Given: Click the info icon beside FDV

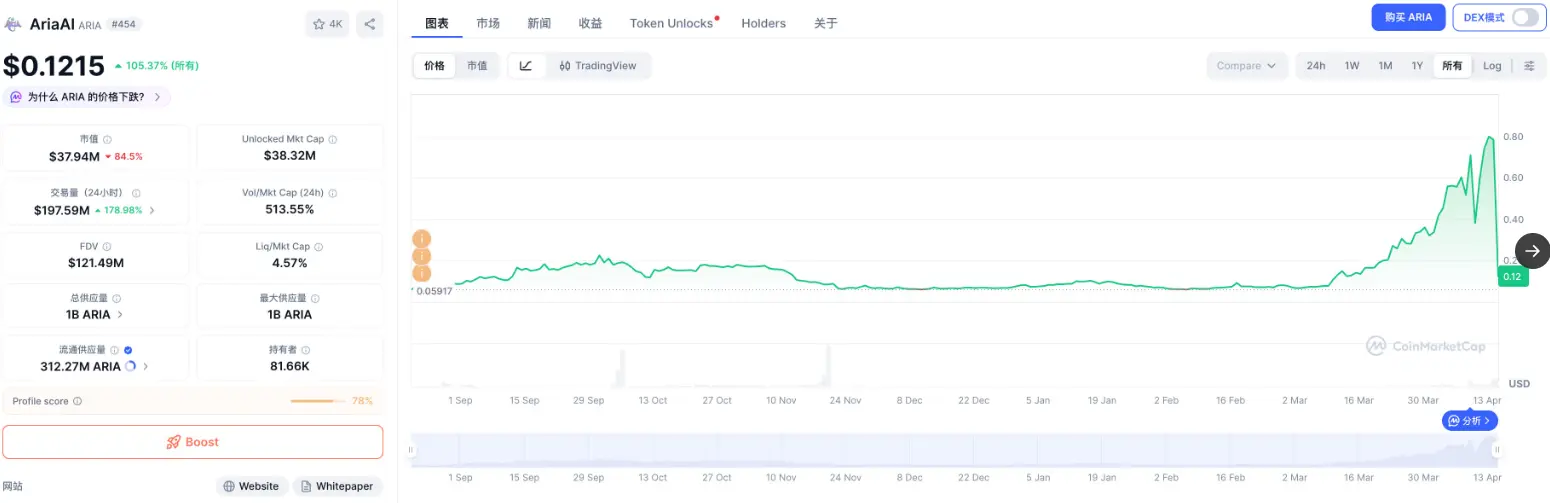Looking at the screenshot, I should [107, 246].
